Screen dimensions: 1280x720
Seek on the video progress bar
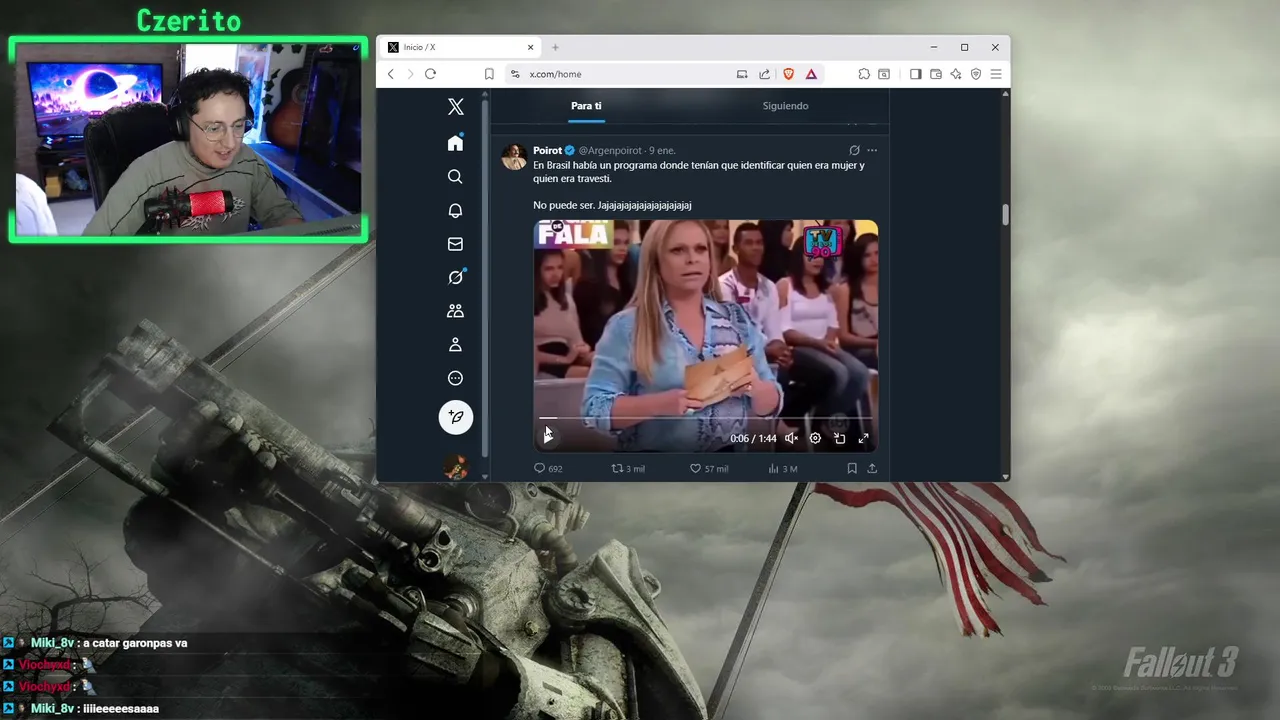705,418
